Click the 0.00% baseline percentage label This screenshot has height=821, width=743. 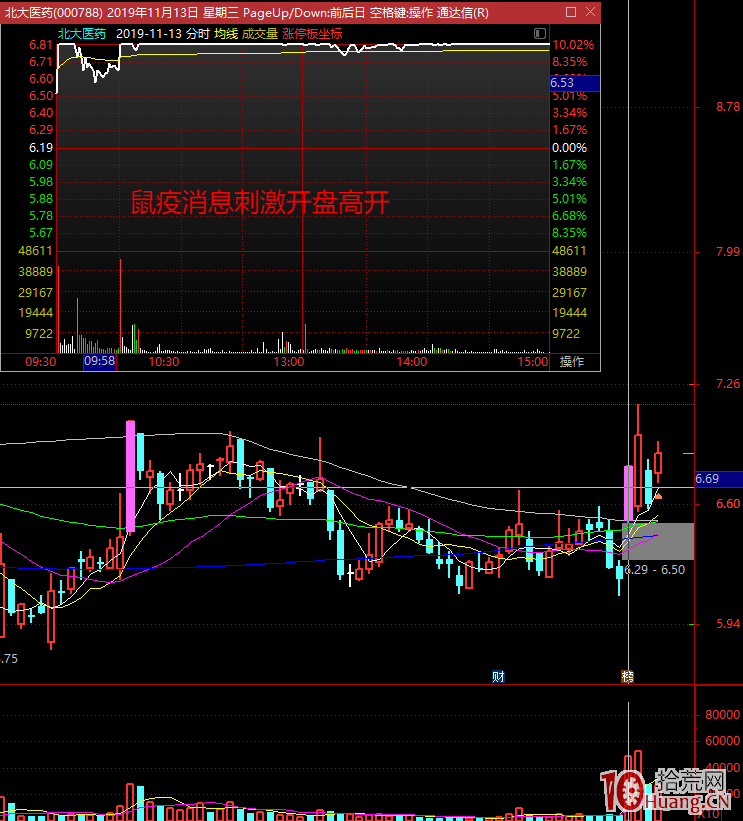(569, 148)
